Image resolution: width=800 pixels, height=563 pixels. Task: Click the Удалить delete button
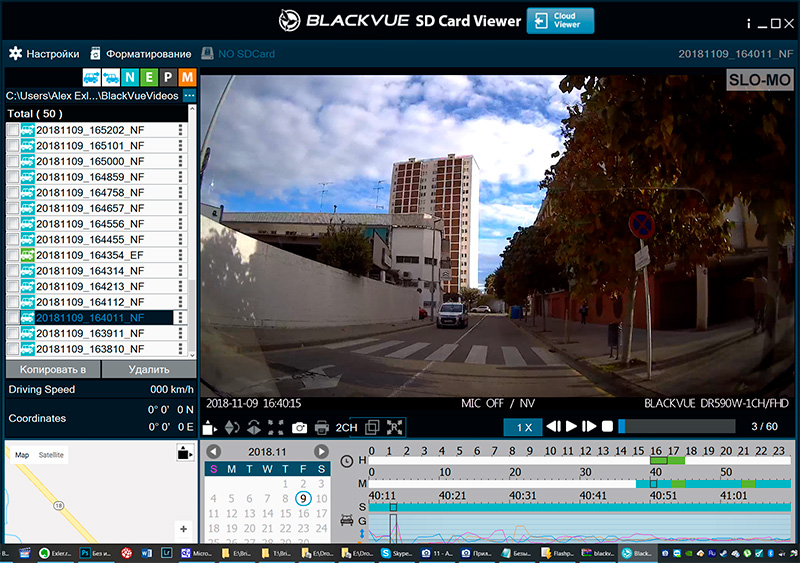[x=148, y=369]
